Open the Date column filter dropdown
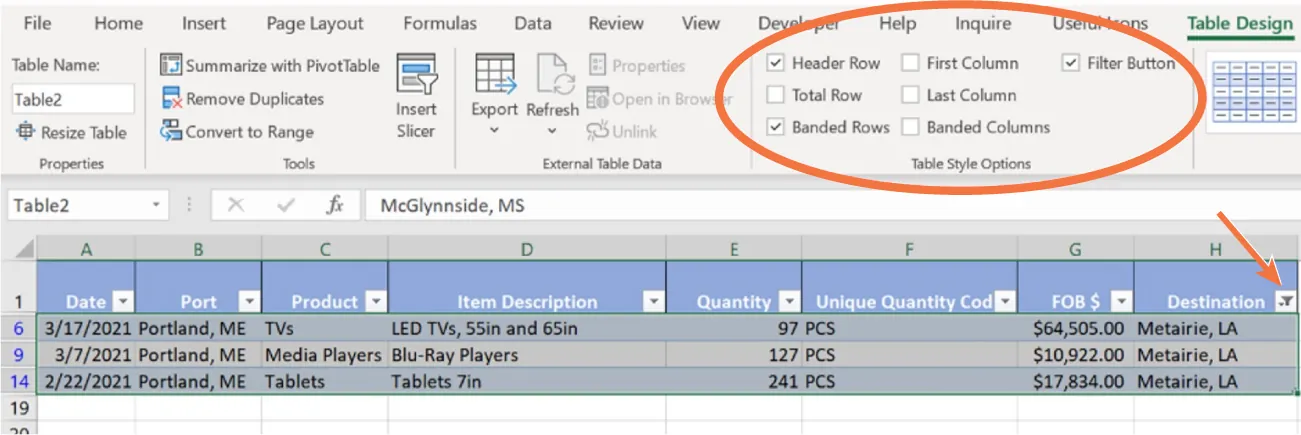This screenshot has height=435, width=1301. [x=123, y=301]
